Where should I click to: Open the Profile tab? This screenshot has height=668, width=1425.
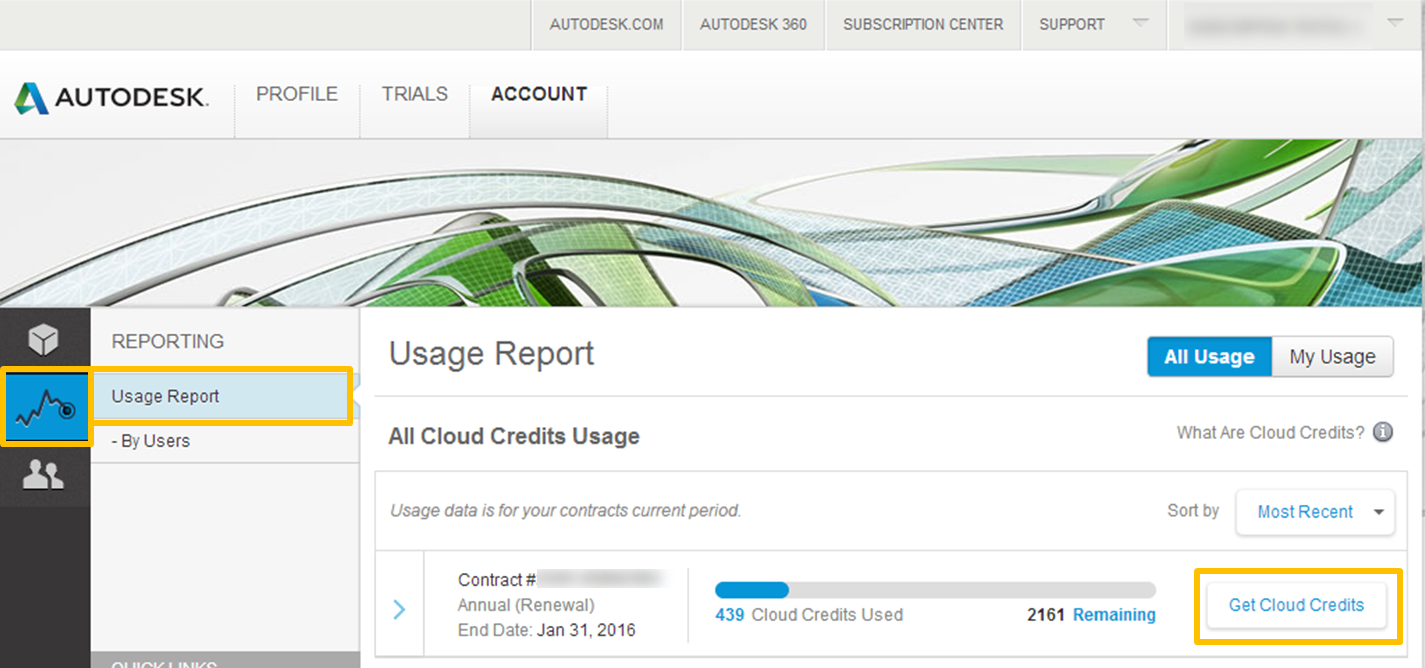[297, 94]
